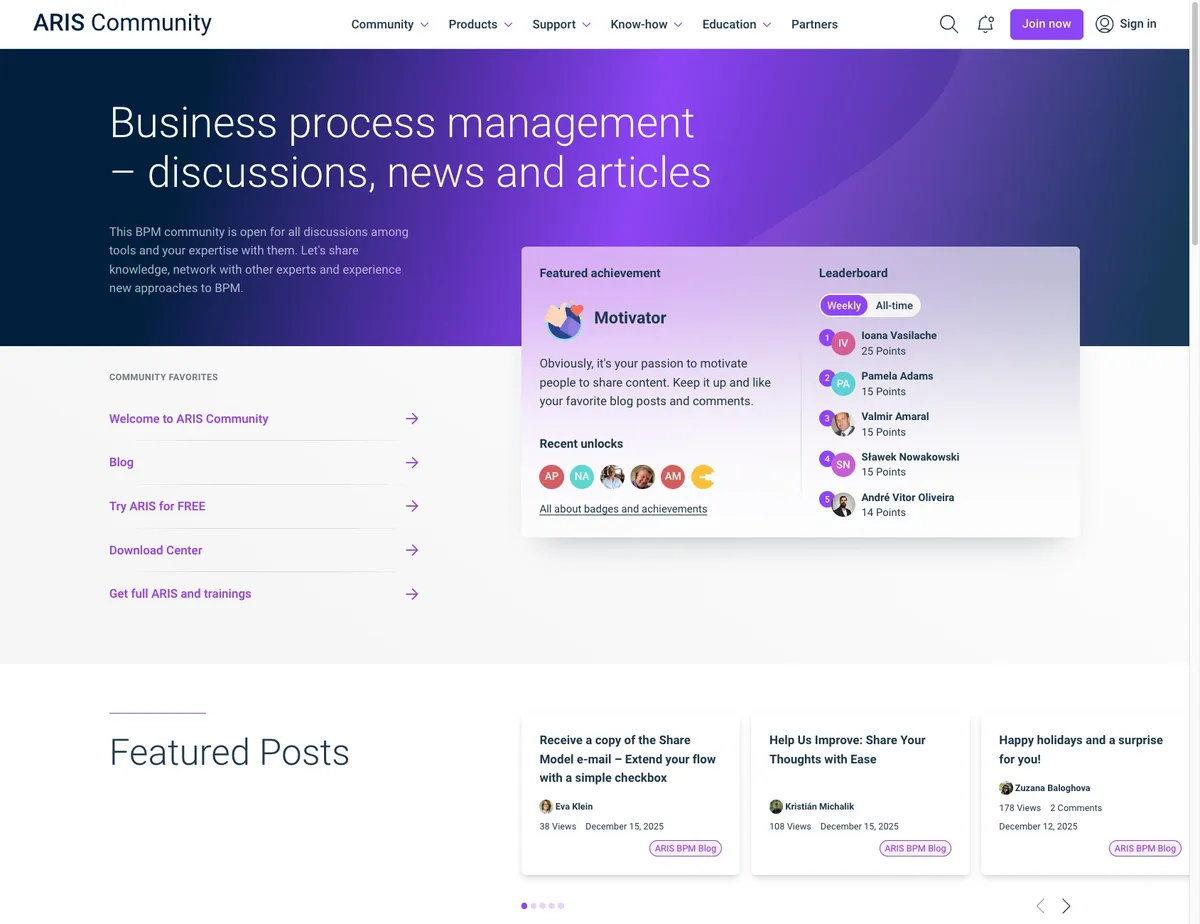Select the last carousel pagination dot
Screen dimensions: 1200x924
[561, 906]
